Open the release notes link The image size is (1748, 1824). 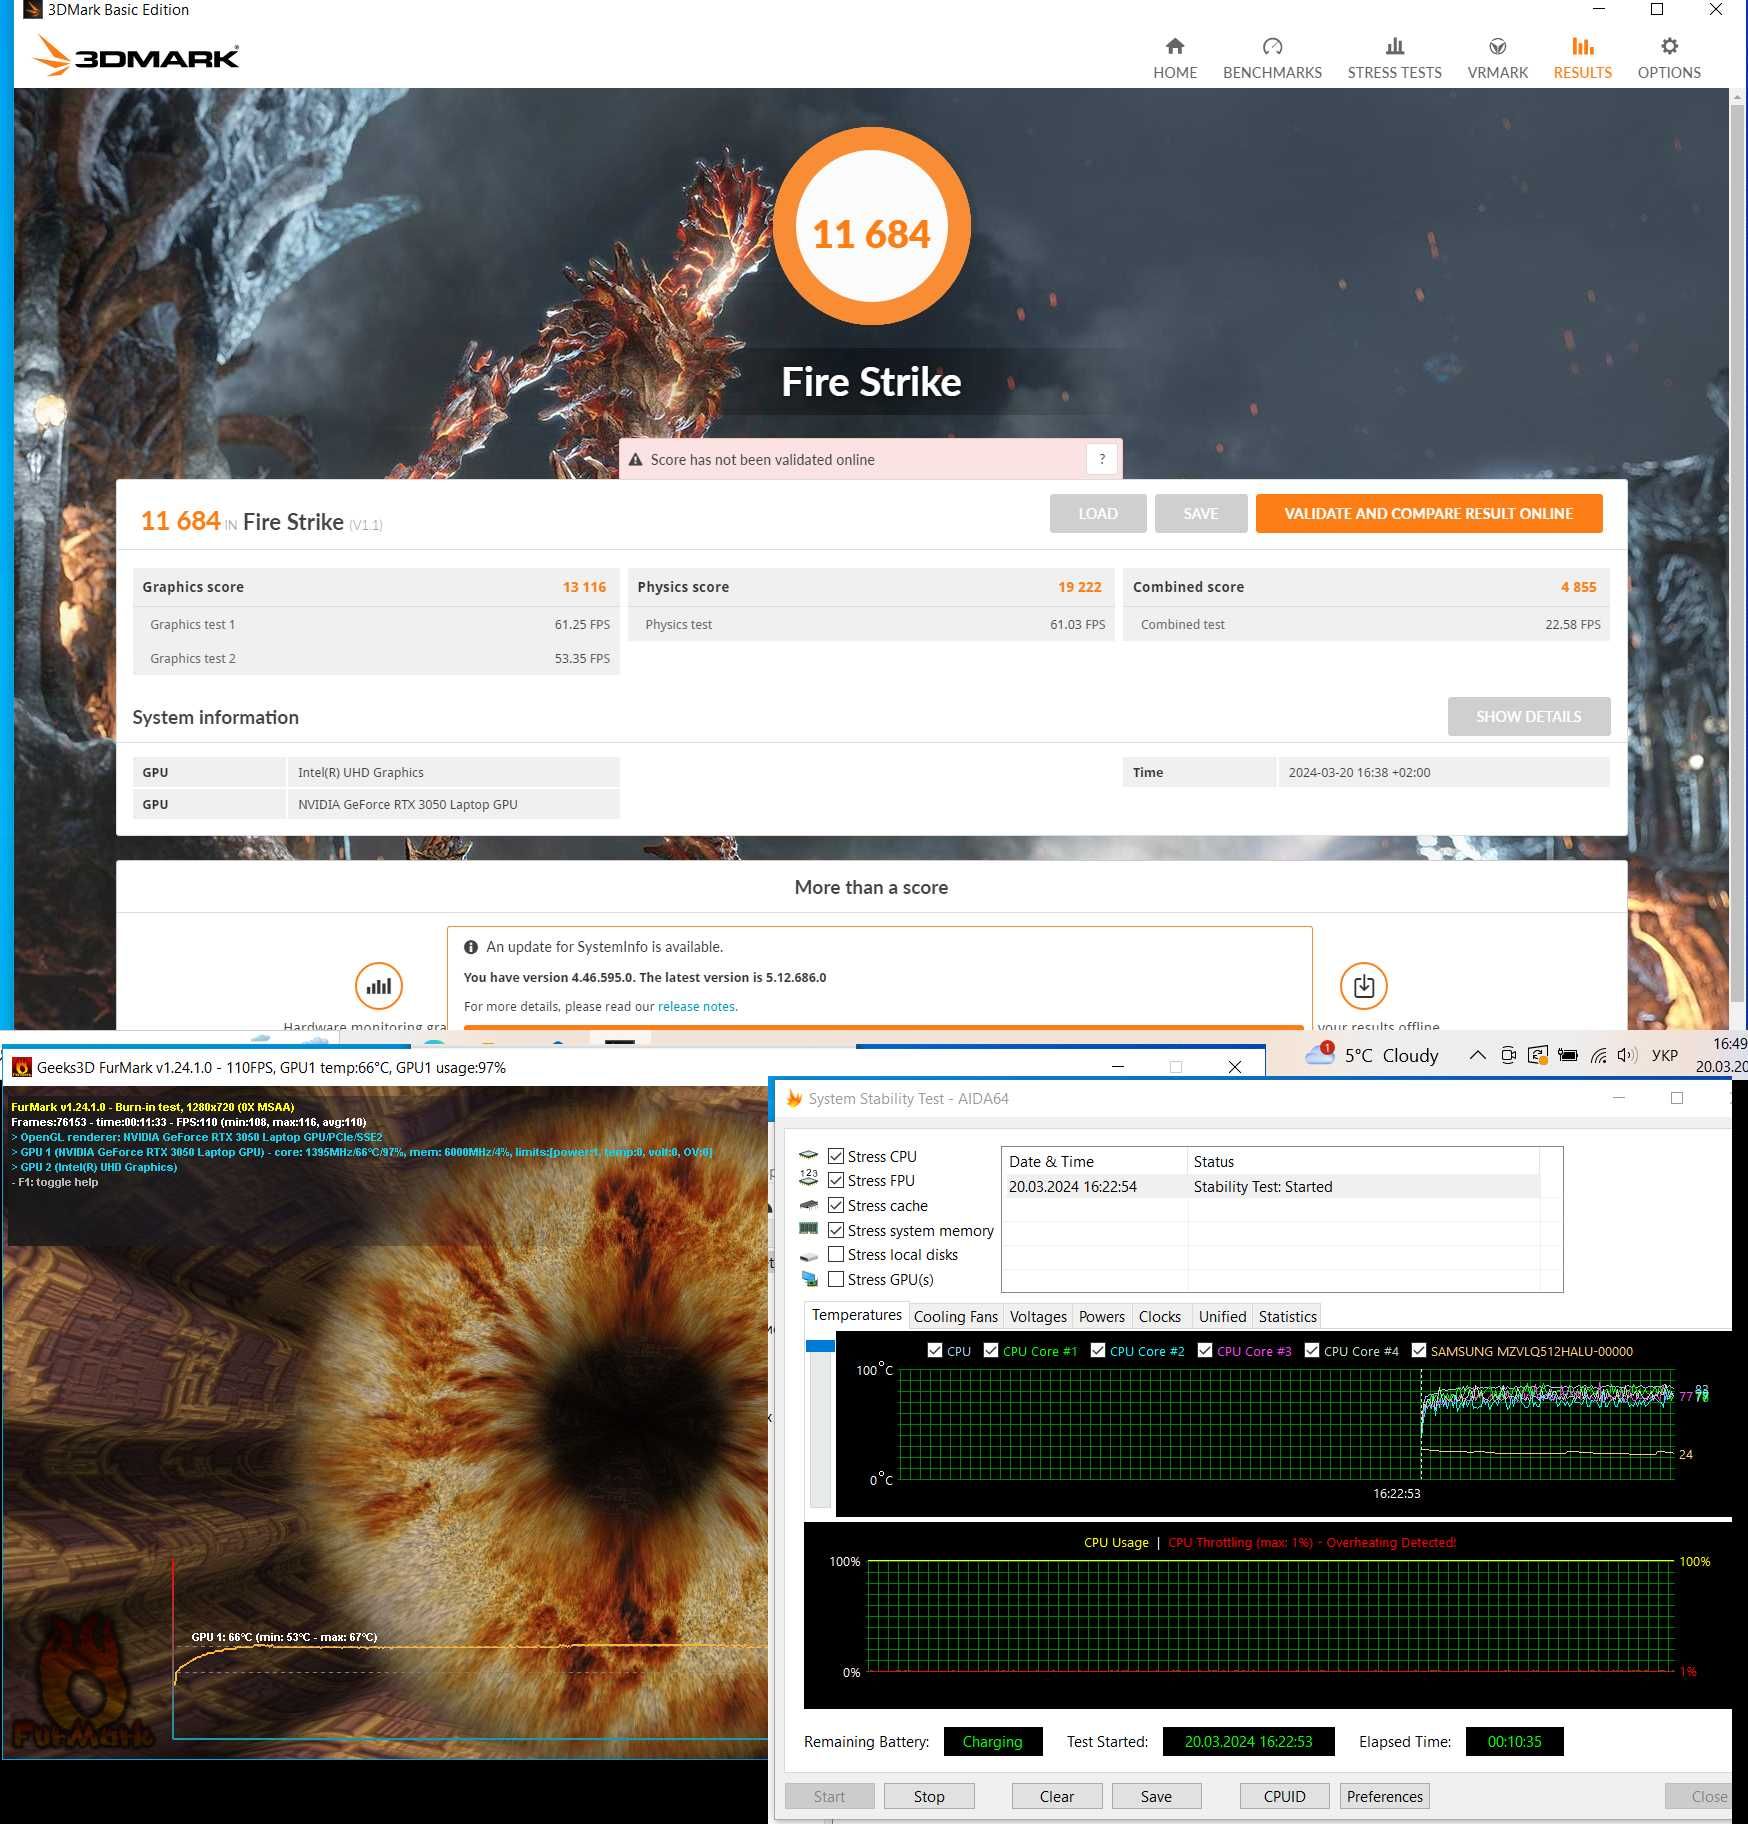[x=696, y=1006]
